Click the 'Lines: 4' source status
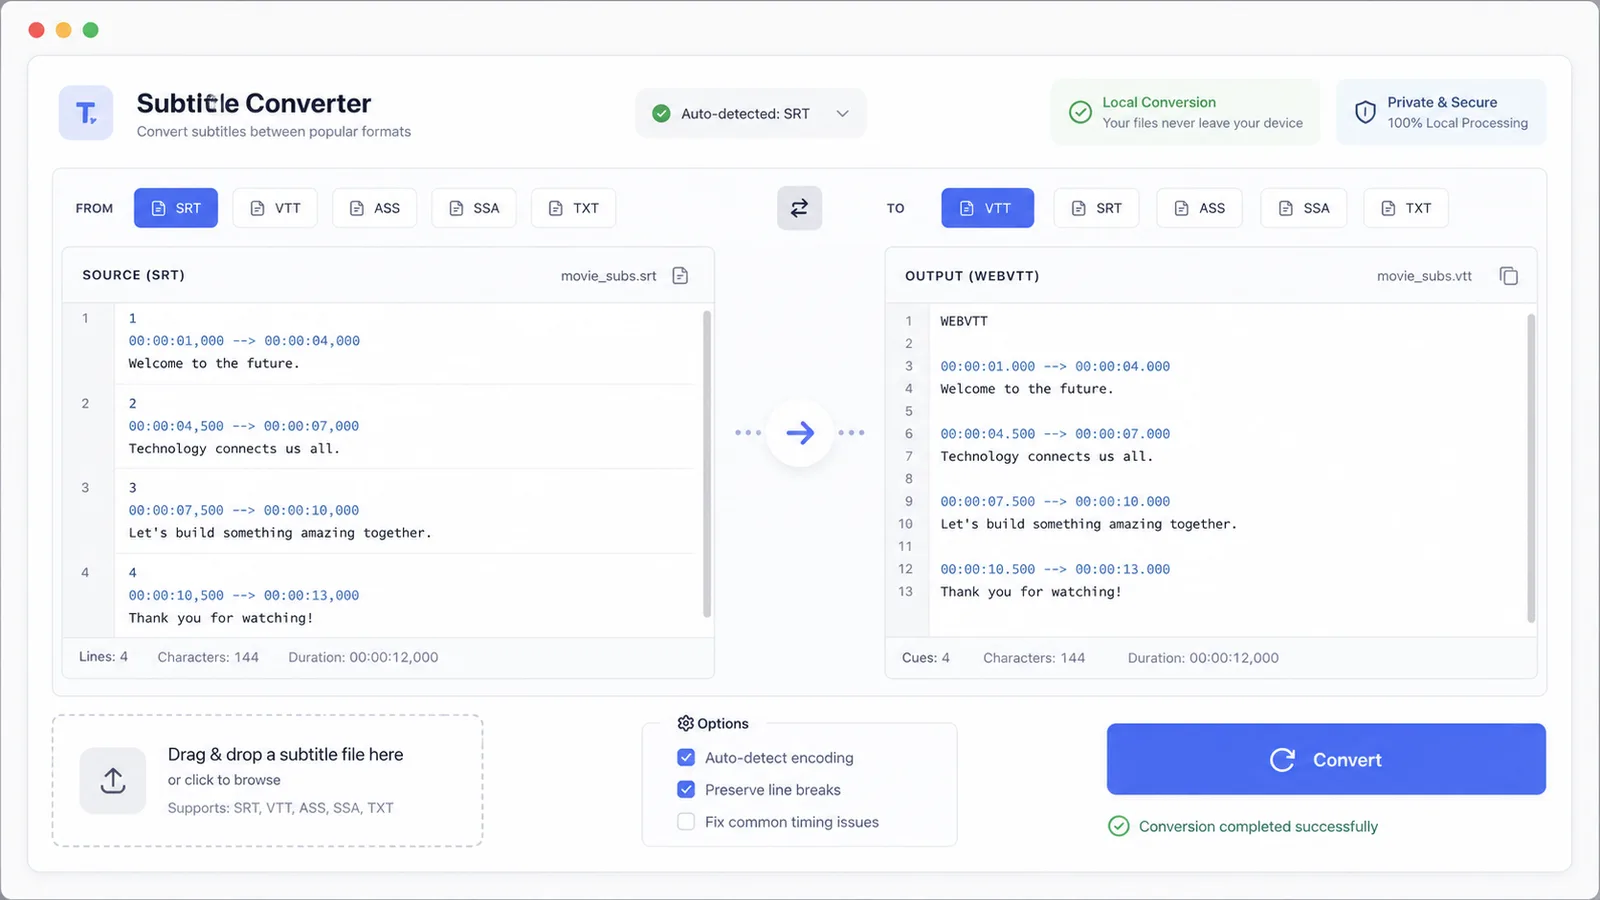Viewport: 1600px width, 900px height. (104, 657)
